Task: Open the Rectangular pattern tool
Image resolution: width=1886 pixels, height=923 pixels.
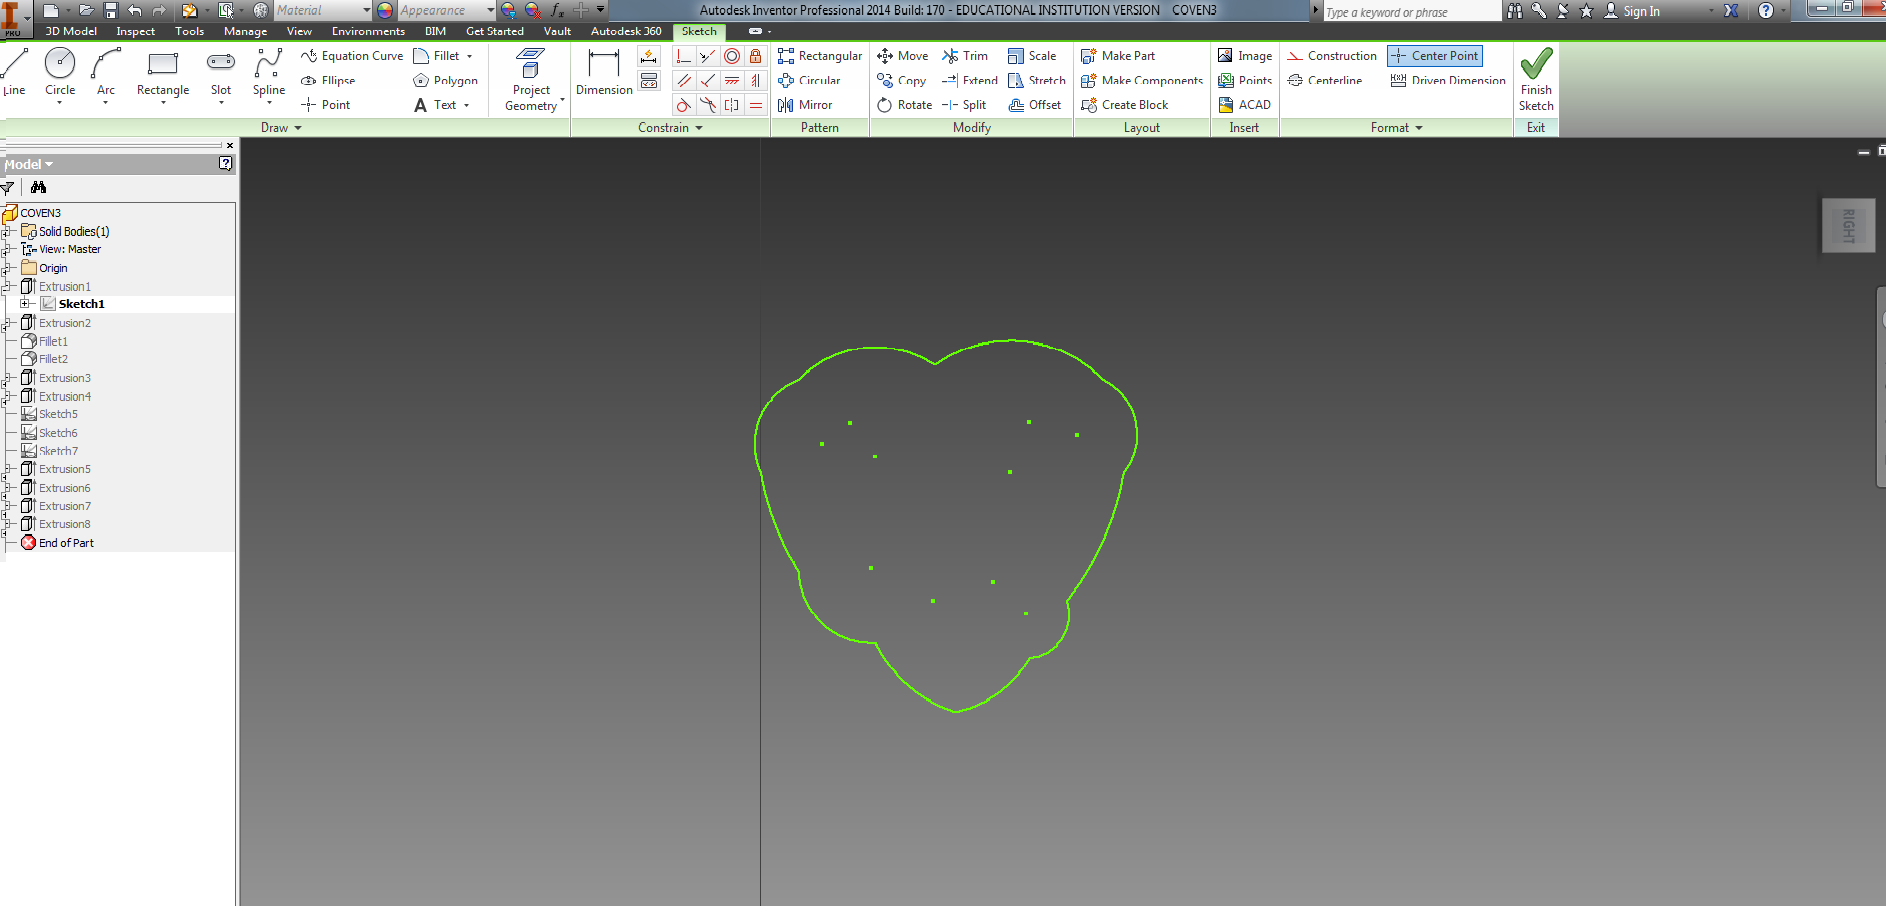Action: [819, 56]
